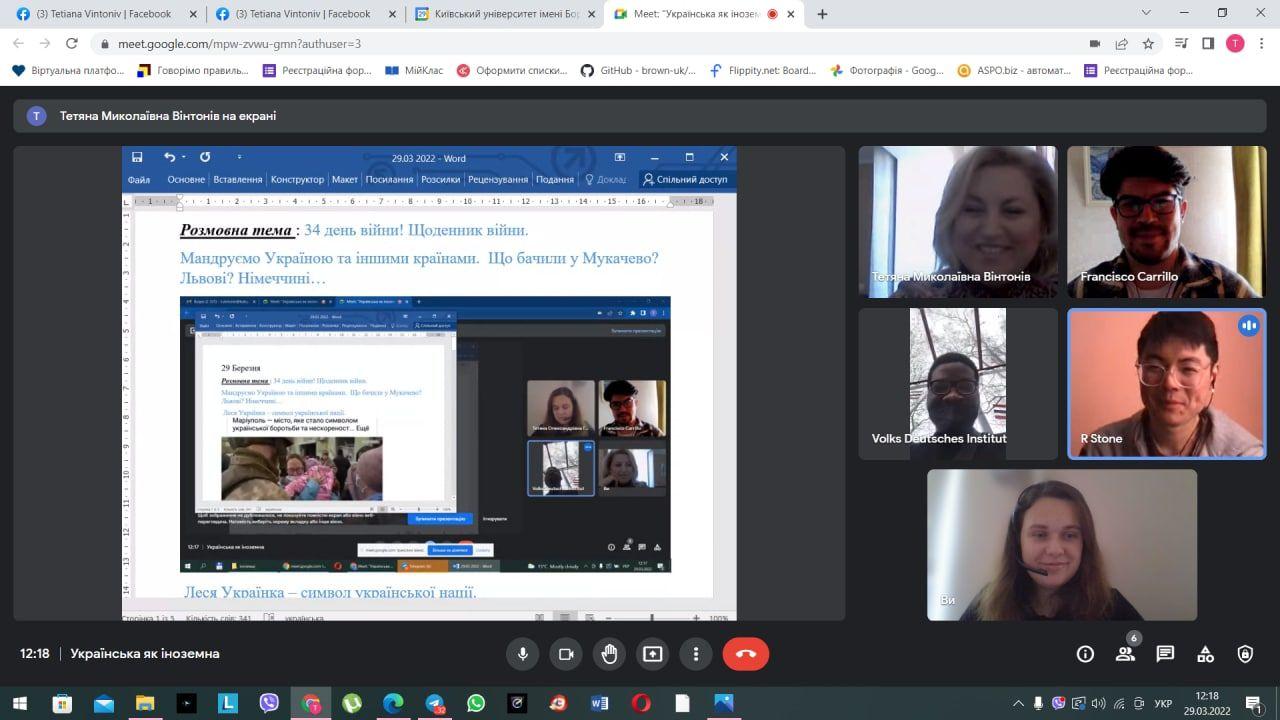Turn off the camera in Meet
This screenshot has height=720, width=1280.
pos(566,654)
